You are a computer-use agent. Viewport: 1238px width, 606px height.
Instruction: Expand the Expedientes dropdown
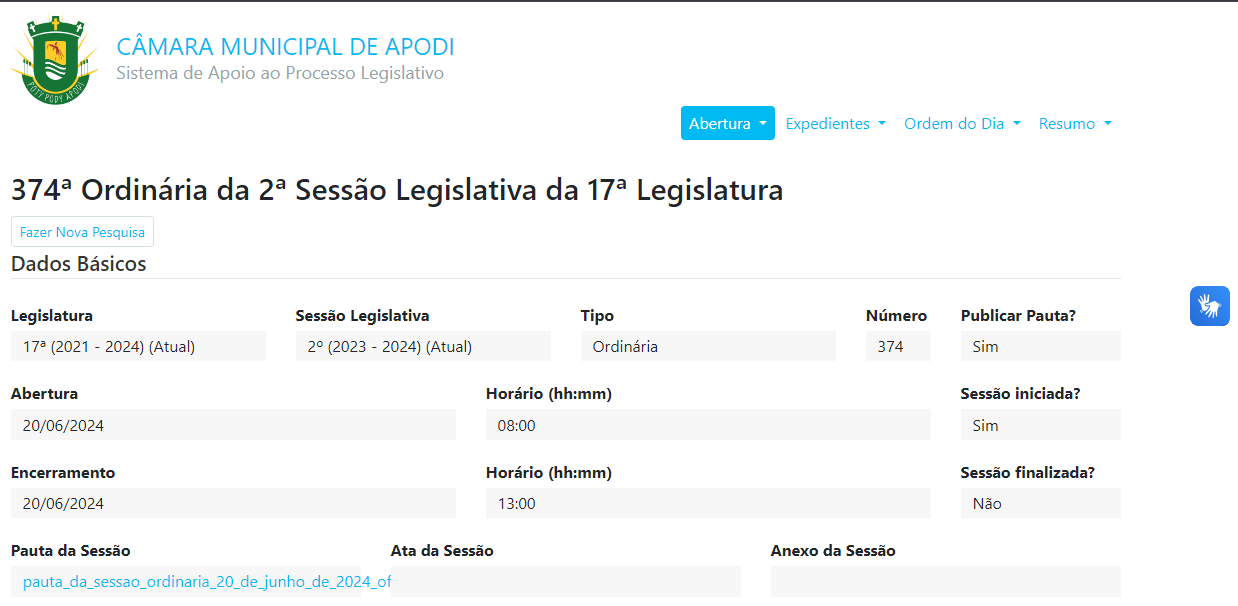[x=835, y=123]
